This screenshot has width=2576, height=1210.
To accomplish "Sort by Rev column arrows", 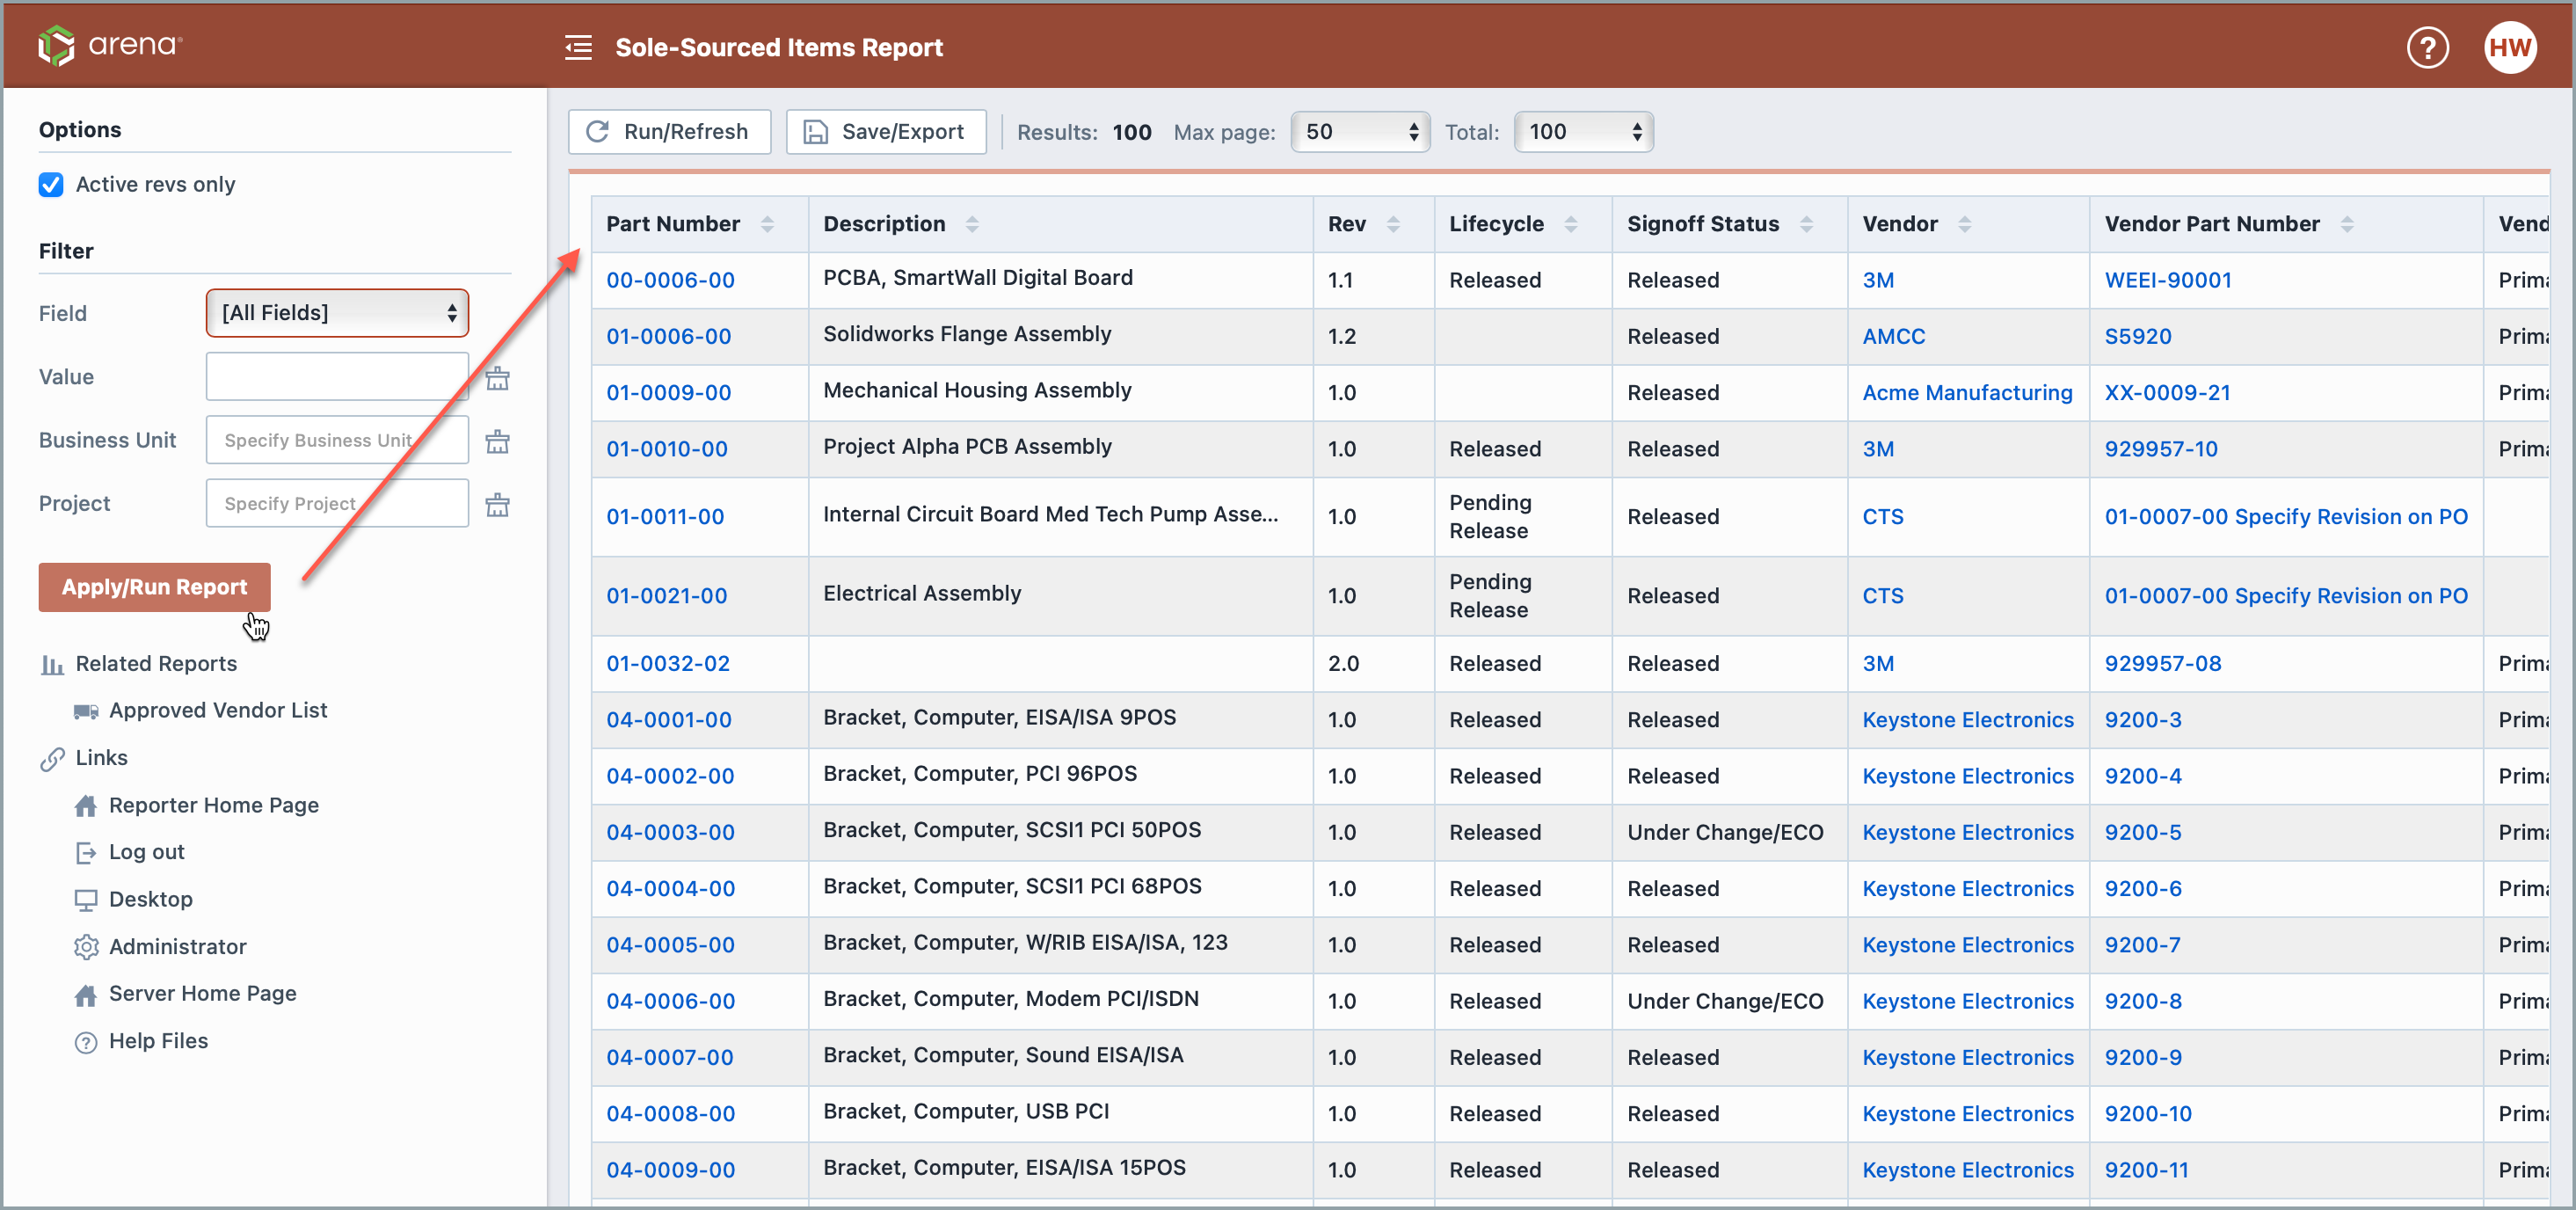I will click(1393, 224).
